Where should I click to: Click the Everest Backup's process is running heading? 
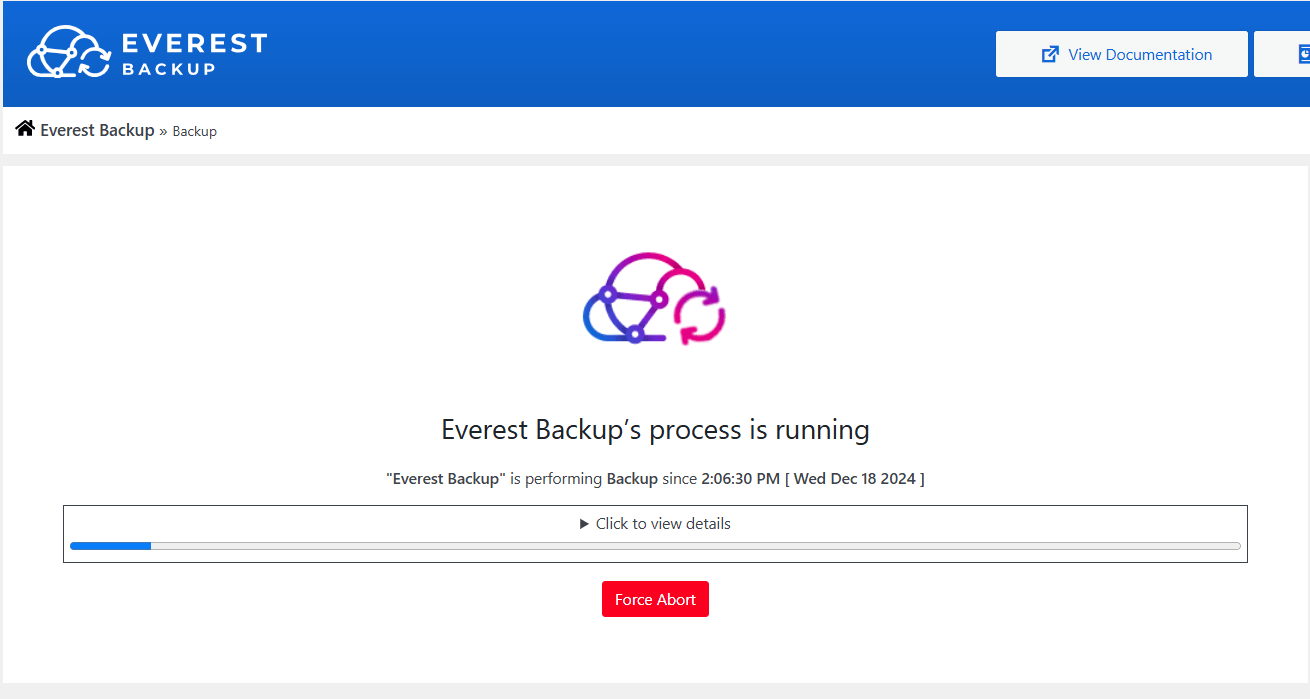click(655, 429)
